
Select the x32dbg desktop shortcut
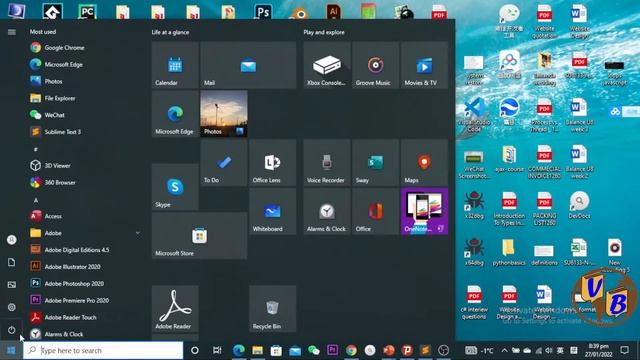474,205
